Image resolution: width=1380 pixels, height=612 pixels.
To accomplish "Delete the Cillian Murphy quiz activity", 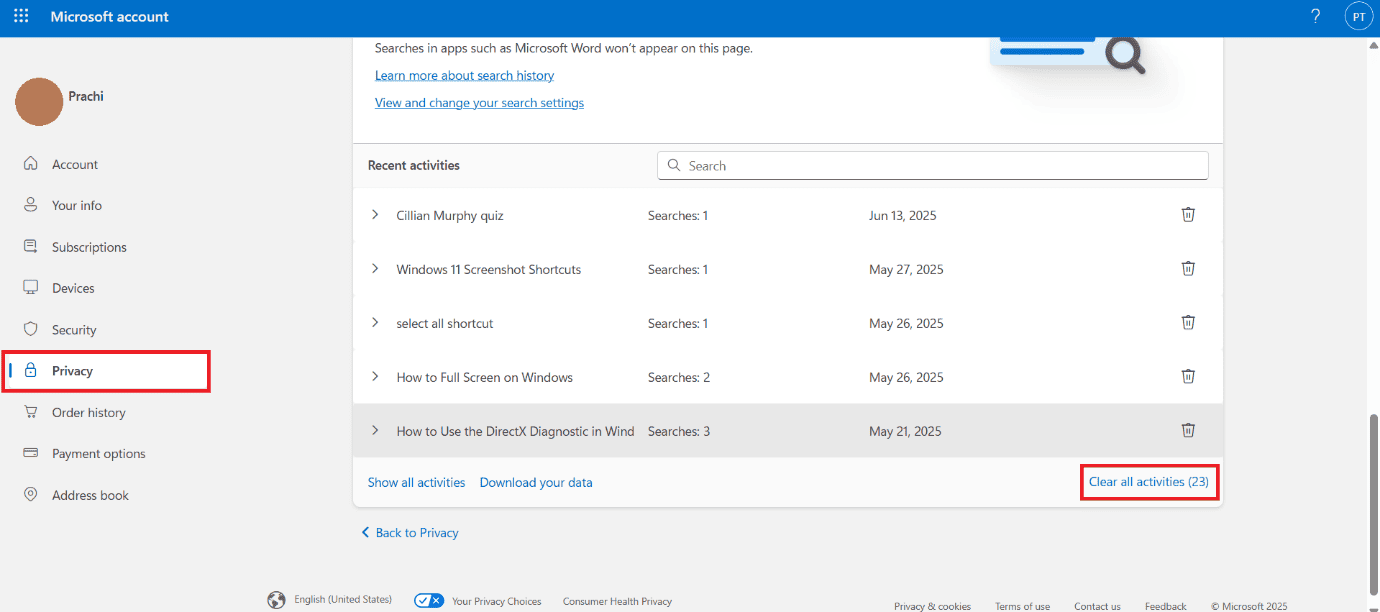I will (1188, 215).
